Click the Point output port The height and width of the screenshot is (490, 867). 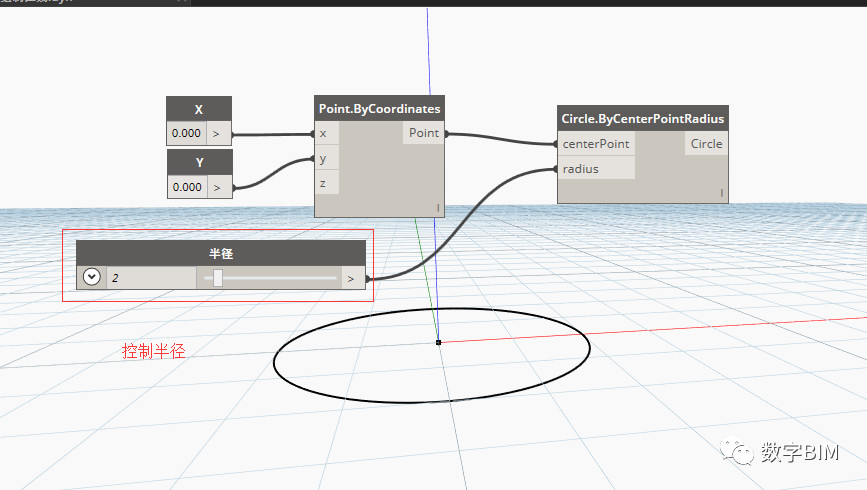tap(424, 133)
